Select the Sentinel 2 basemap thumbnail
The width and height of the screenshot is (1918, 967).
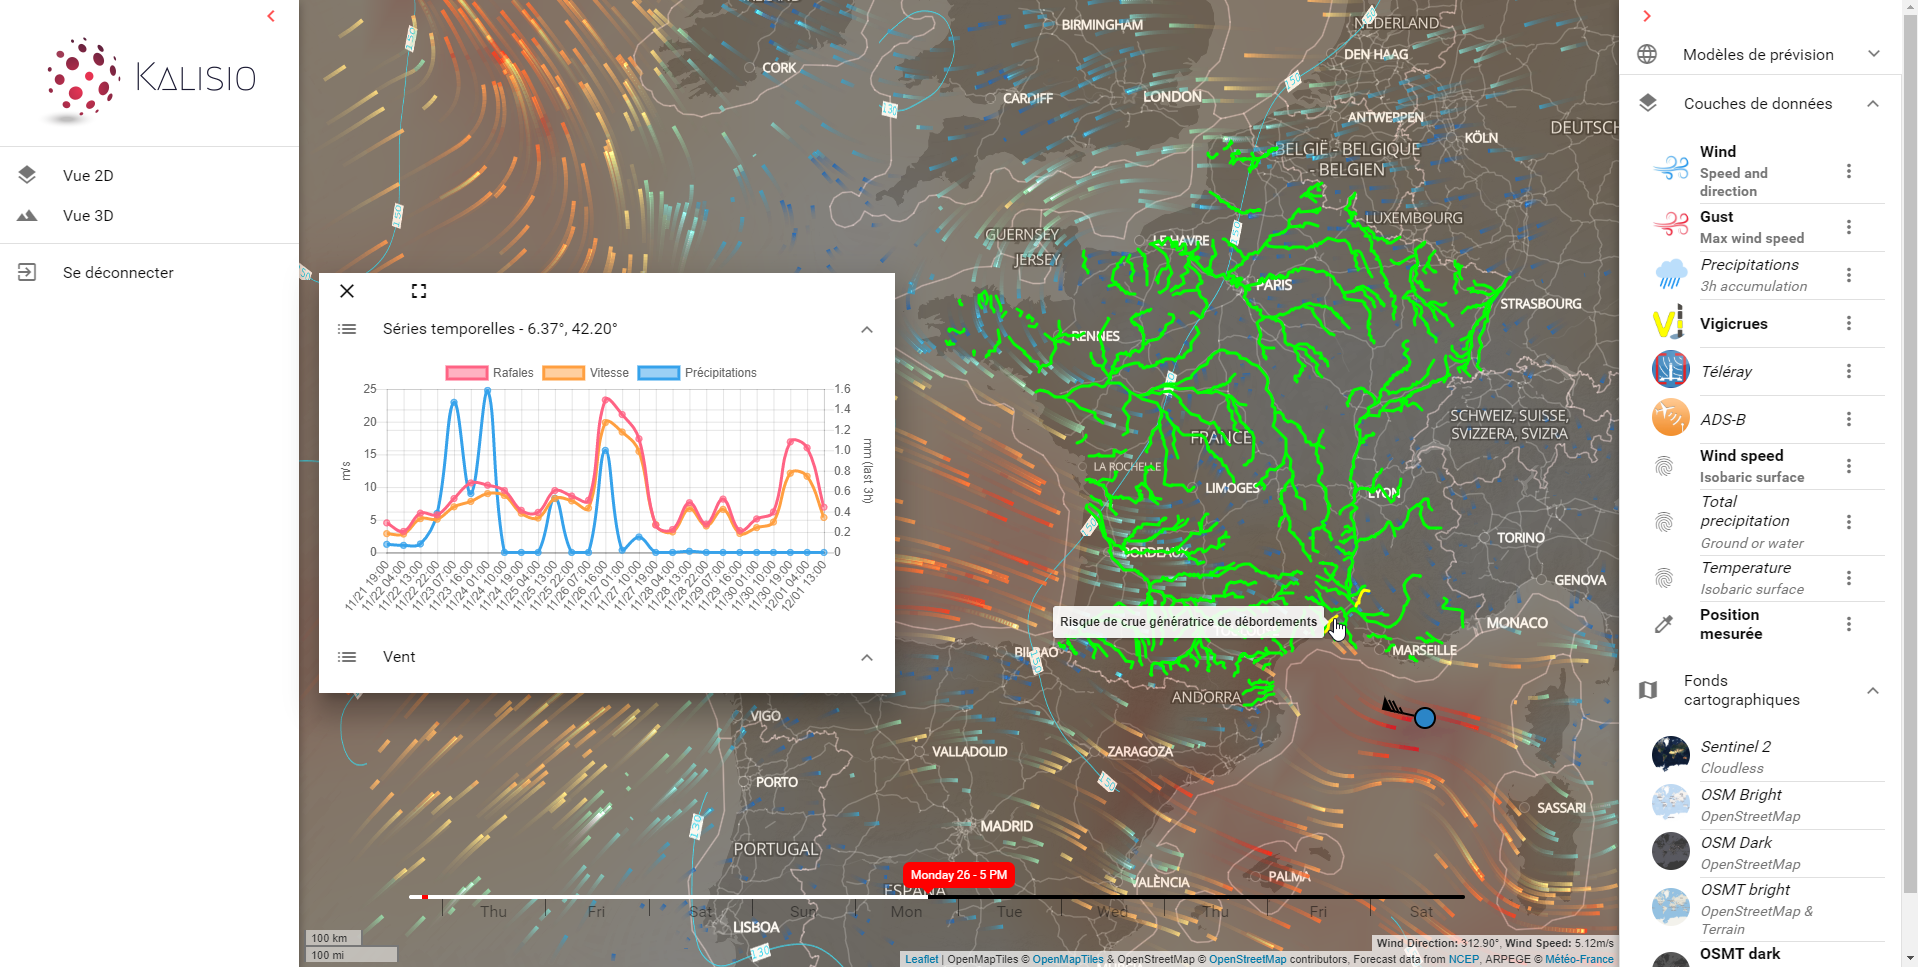(1670, 754)
